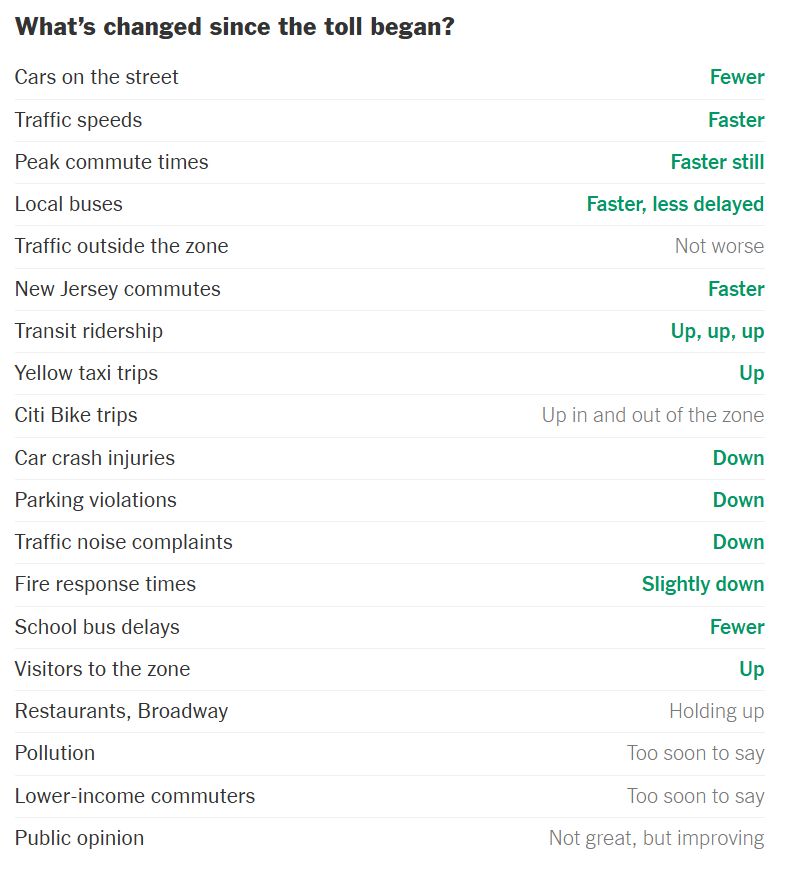The image size is (795, 872).
Task: Select the 'Local buses' row label
Action: click(x=68, y=204)
